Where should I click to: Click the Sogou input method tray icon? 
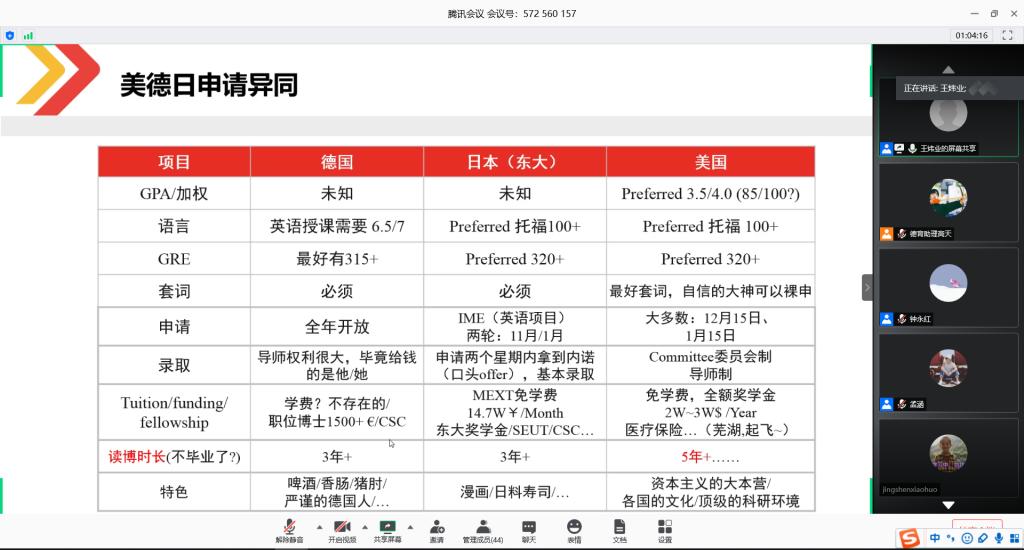[x=909, y=539]
